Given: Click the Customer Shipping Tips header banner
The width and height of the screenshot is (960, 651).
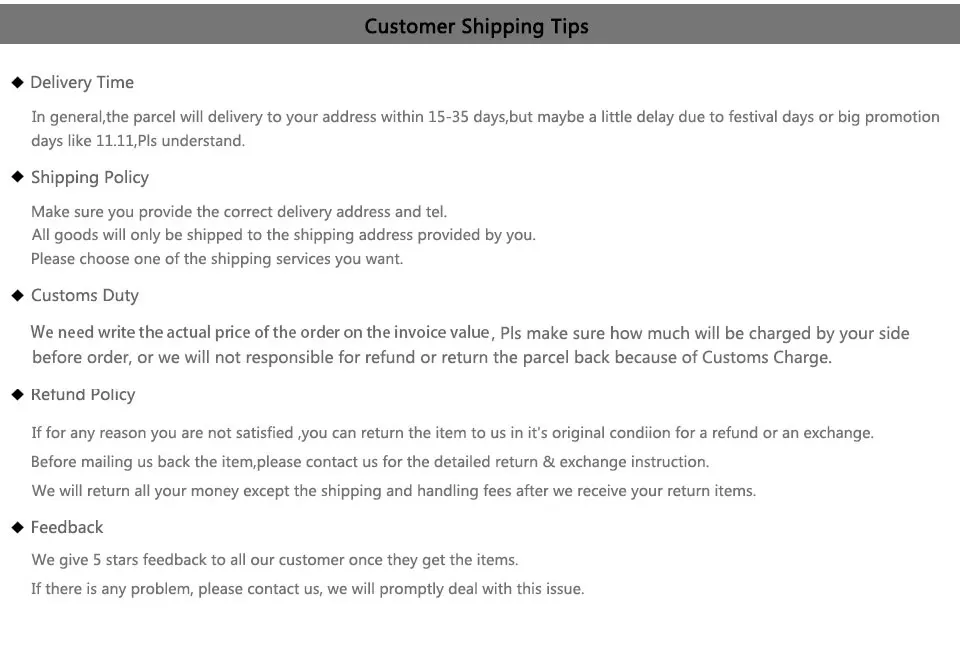Looking at the screenshot, I should click(480, 24).
